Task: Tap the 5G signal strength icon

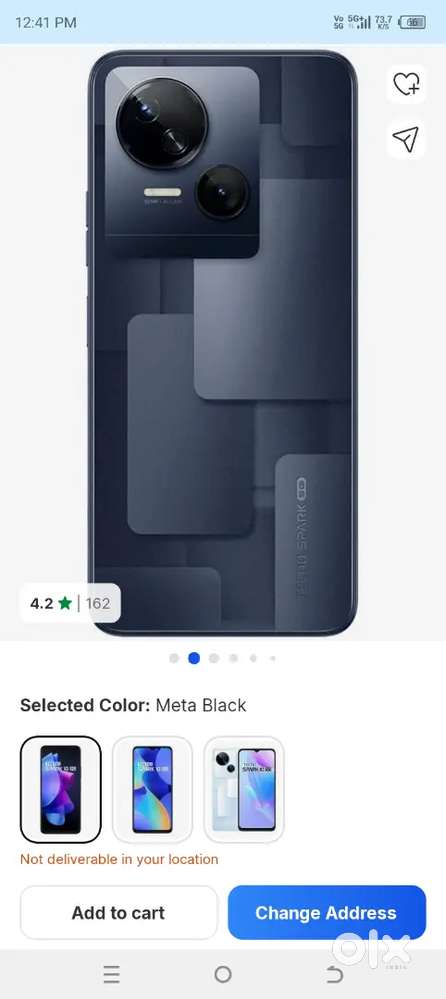Action: (x=359, y=22)
